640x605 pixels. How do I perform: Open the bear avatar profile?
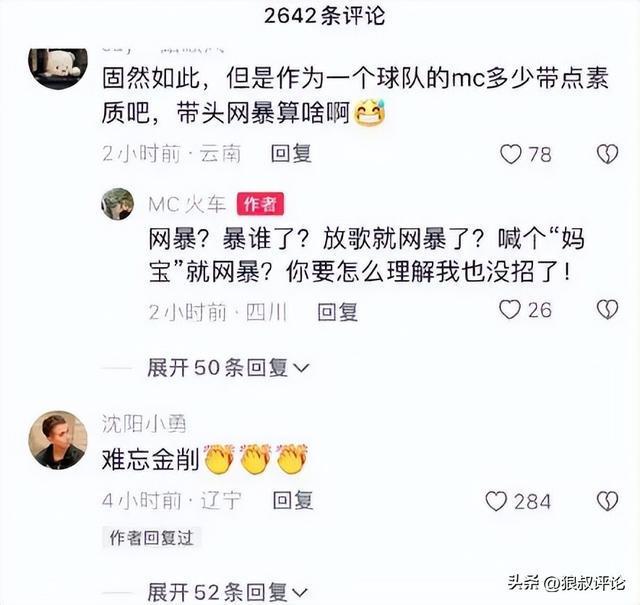coord(58,66)
